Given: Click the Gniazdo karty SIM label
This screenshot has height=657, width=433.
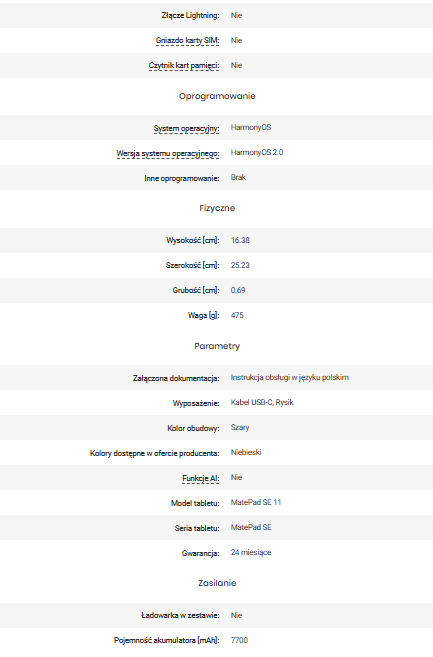Looking at the screenshot, I should tap(187, 41).
